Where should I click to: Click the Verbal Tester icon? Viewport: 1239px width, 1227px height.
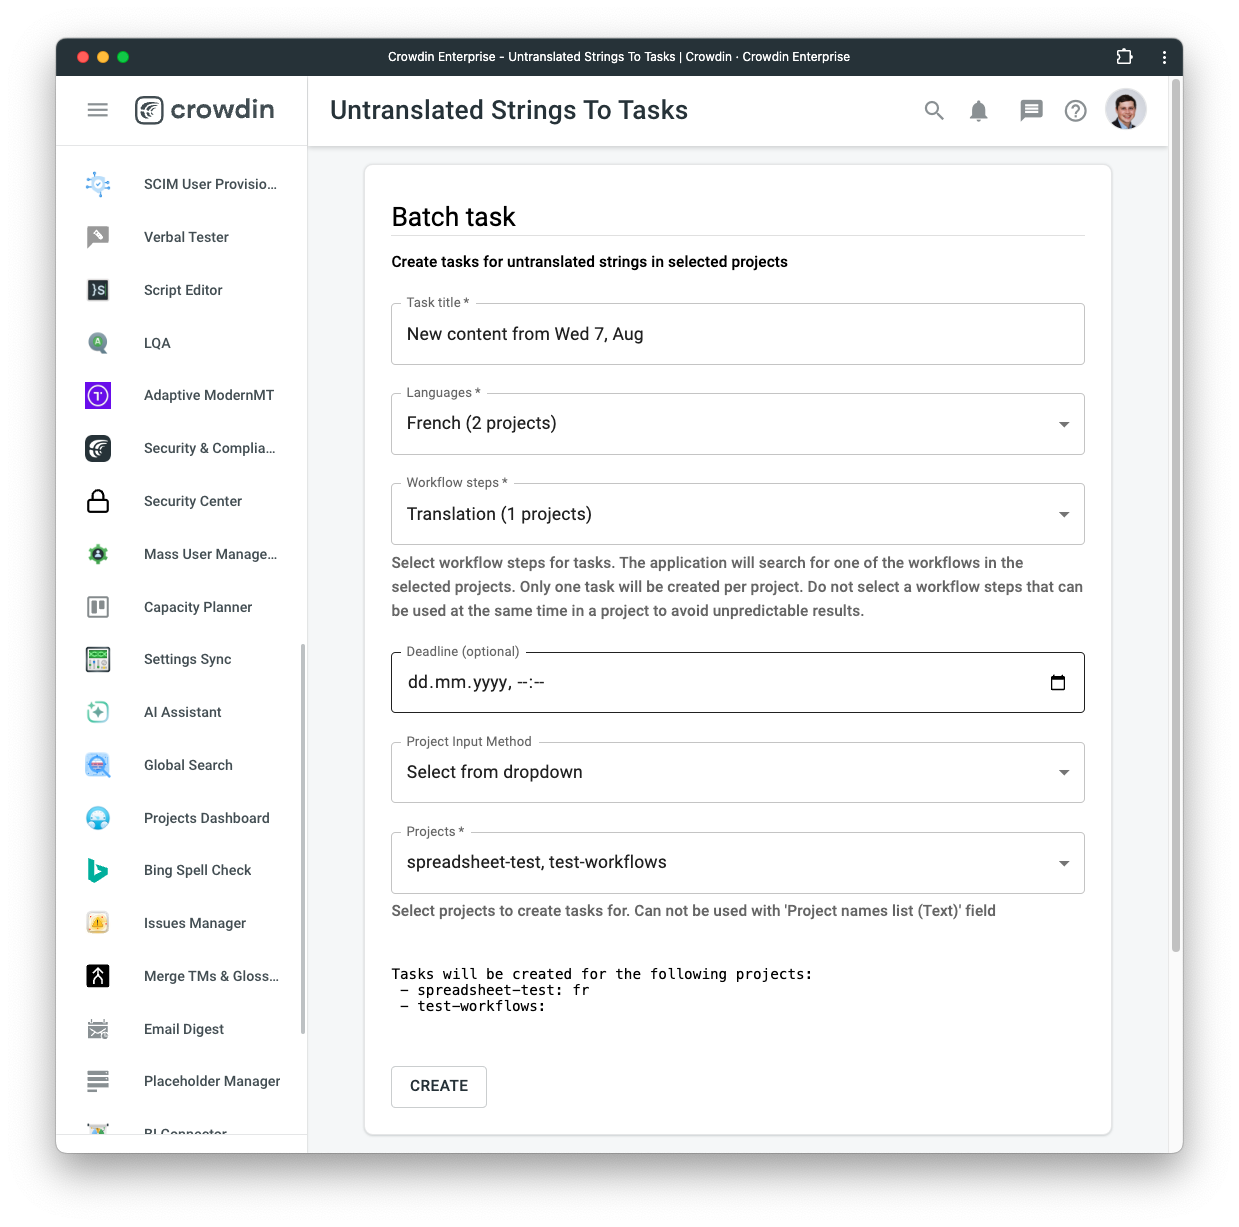[x=98, y=237]
